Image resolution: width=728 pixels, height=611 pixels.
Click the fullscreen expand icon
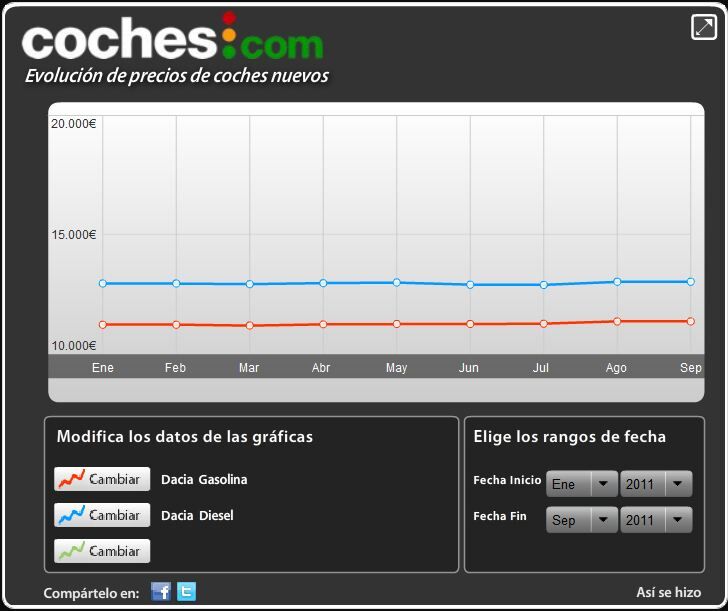pos(704,27)
